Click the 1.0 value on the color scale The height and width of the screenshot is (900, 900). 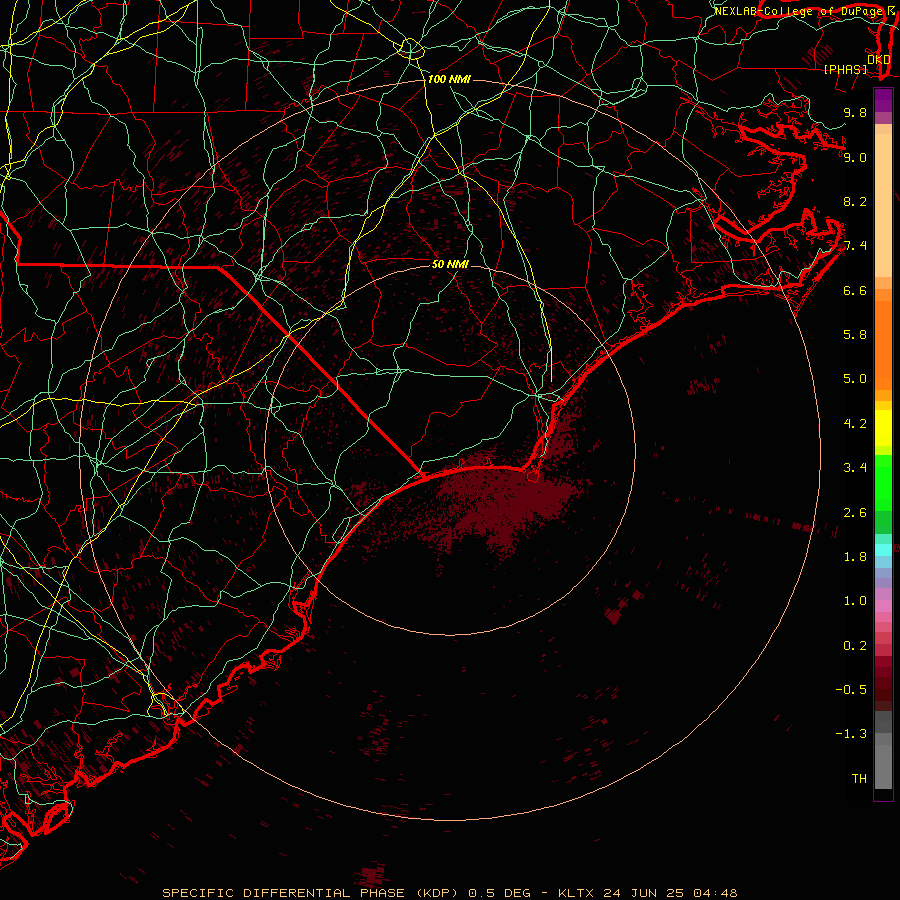click(855, 601)
